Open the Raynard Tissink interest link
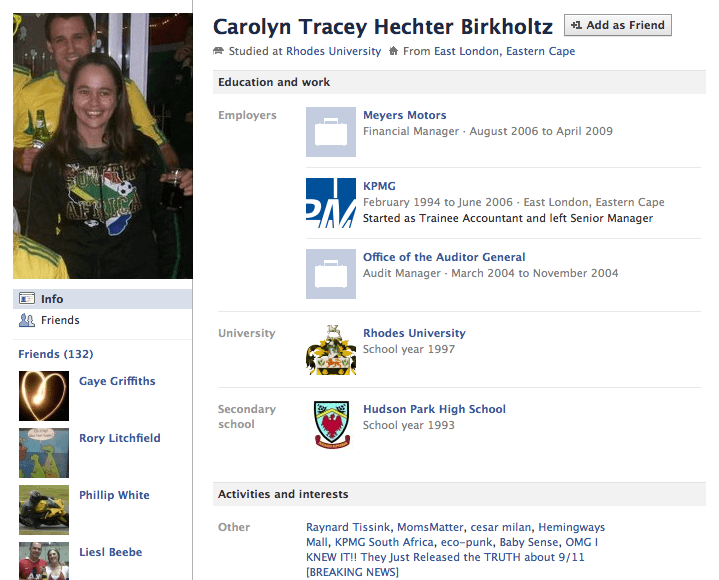The height and width of the screenshot is (580, 719). click(348, 527)
